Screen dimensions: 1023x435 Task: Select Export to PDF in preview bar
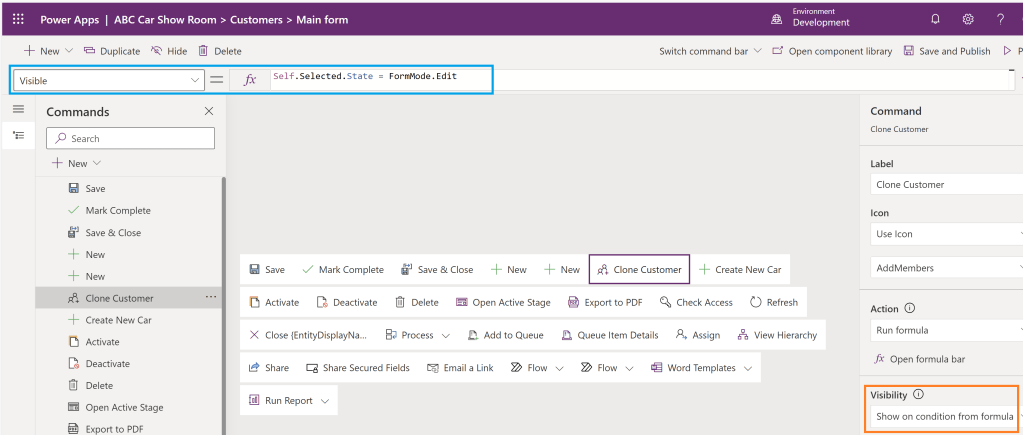coord(605,302)
